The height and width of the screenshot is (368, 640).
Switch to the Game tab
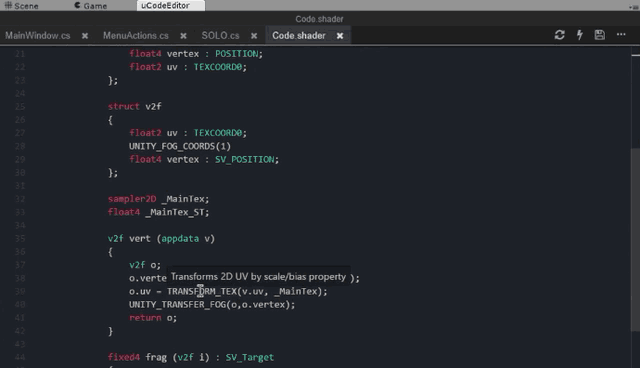point(91,6)
